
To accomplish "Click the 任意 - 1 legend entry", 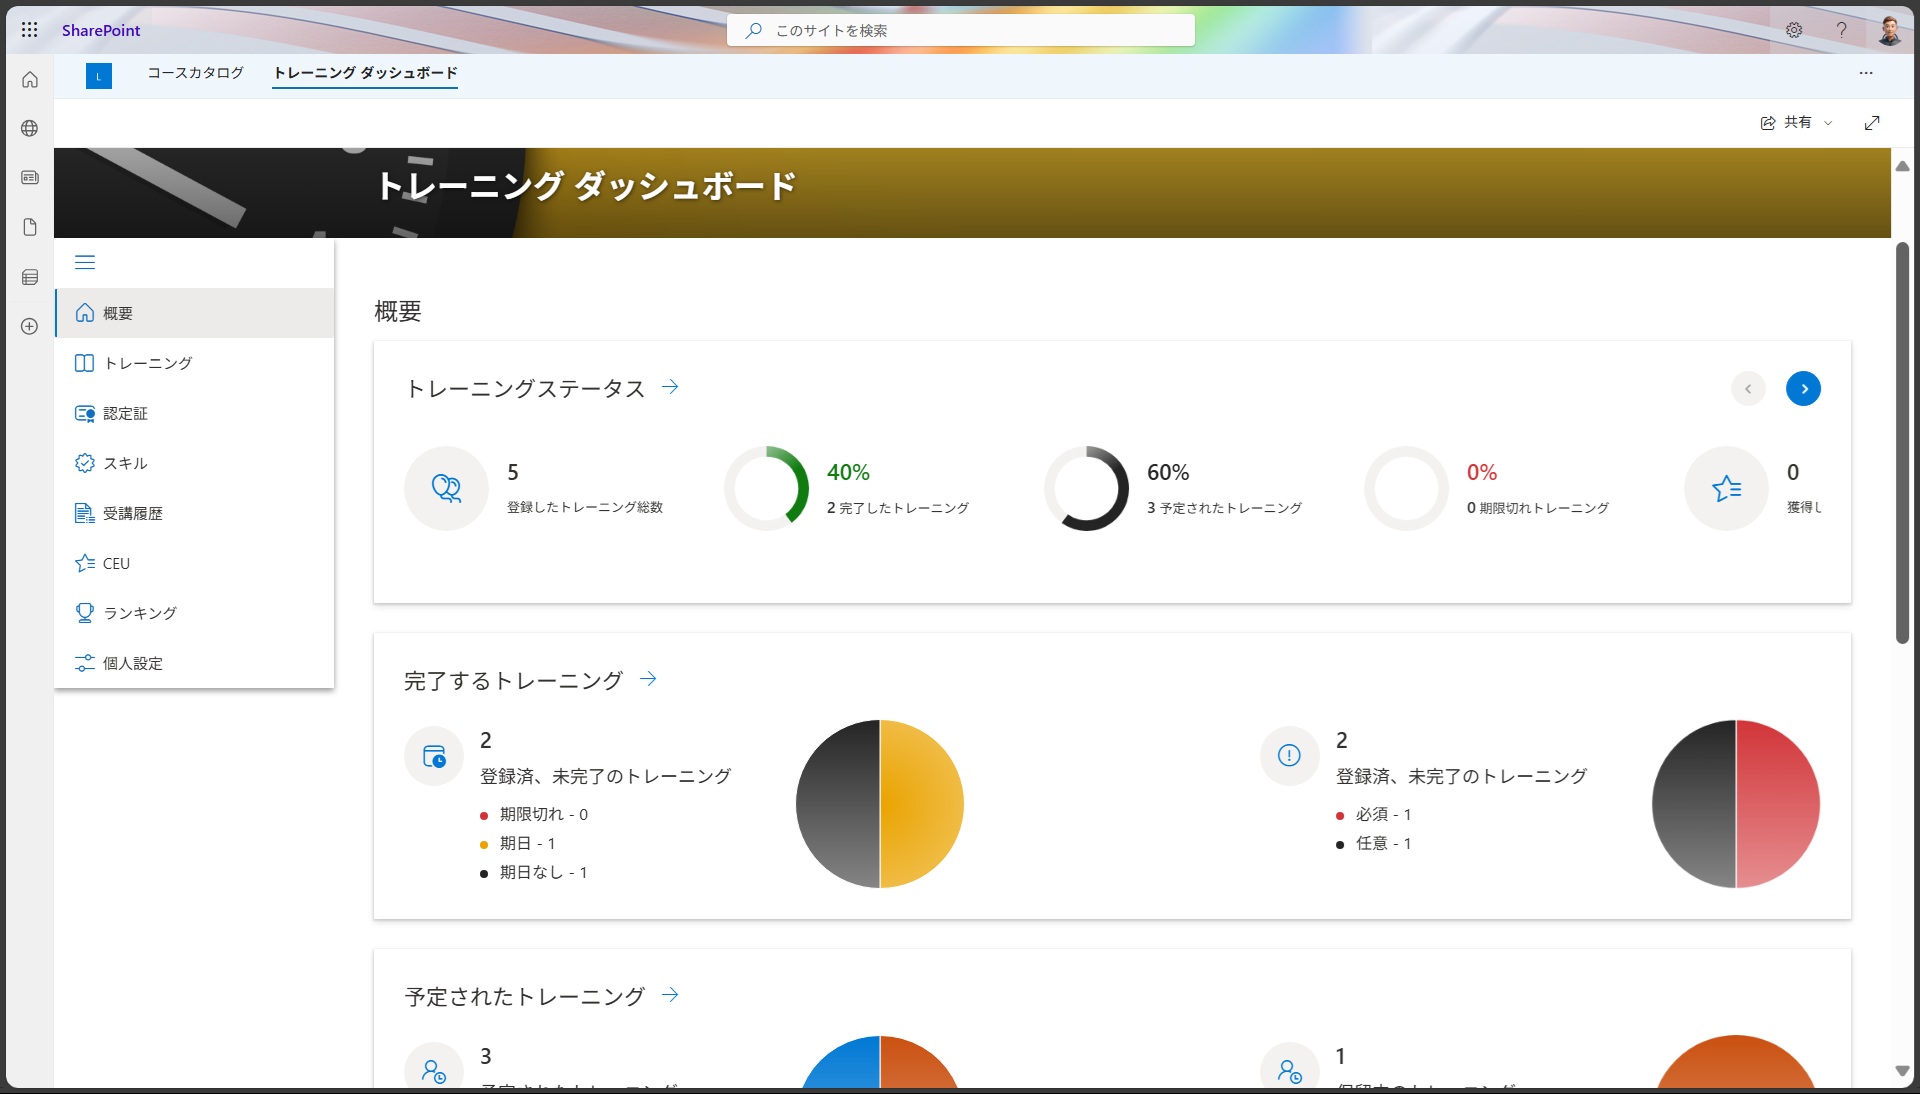I will click(1373, 843).
